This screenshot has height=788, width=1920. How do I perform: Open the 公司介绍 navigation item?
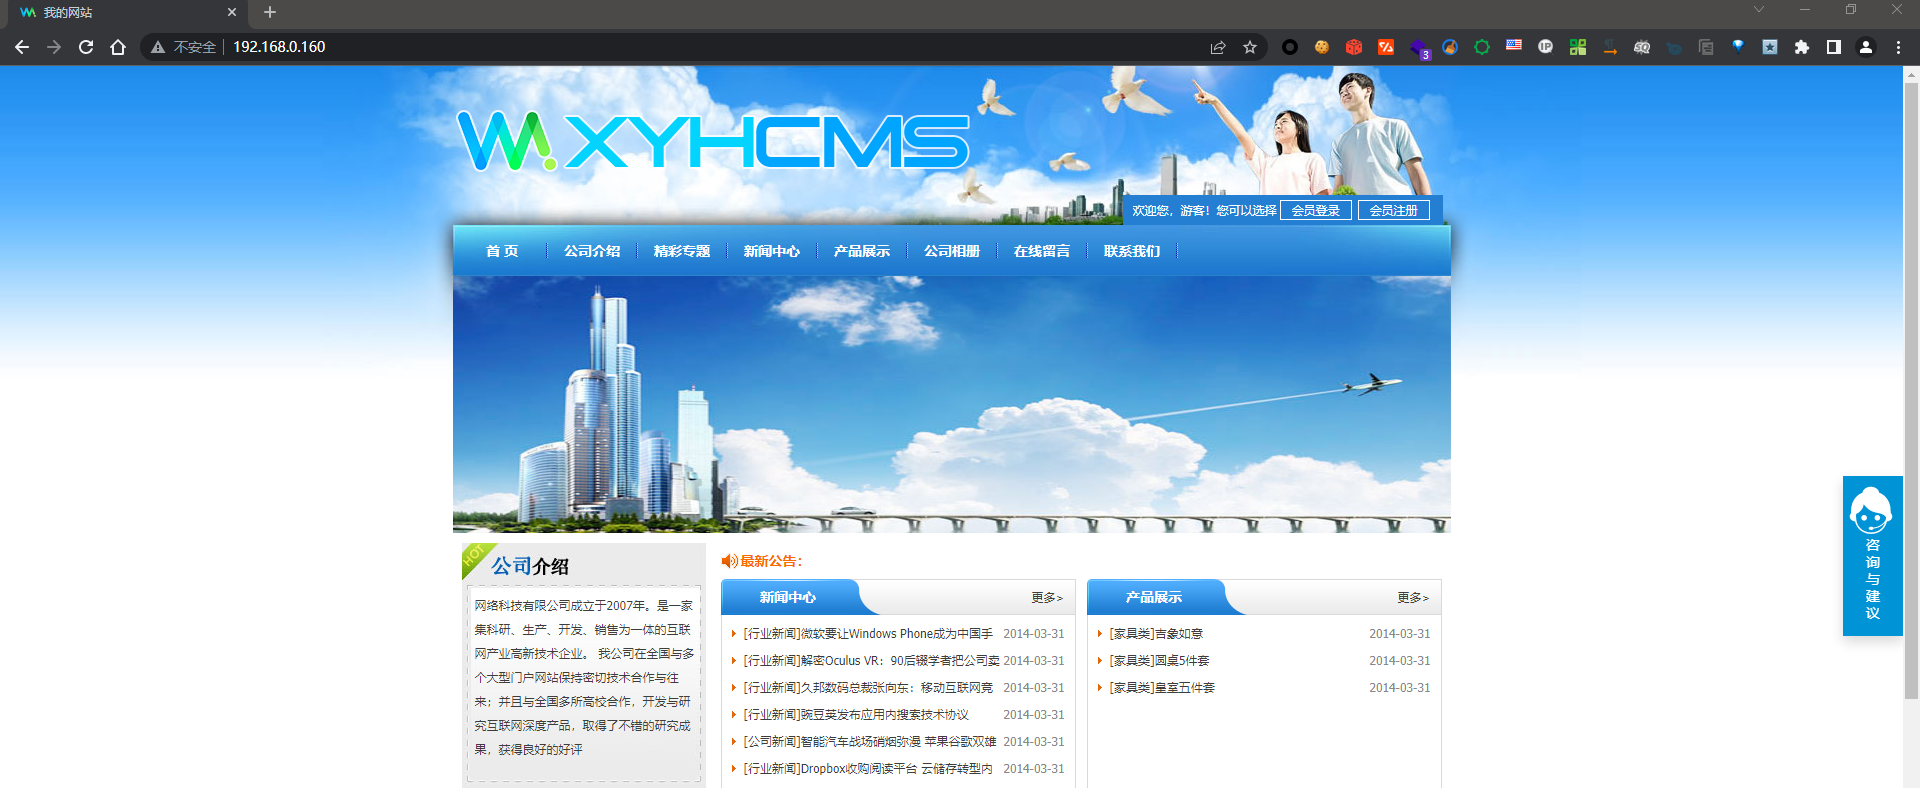point(592,251)
